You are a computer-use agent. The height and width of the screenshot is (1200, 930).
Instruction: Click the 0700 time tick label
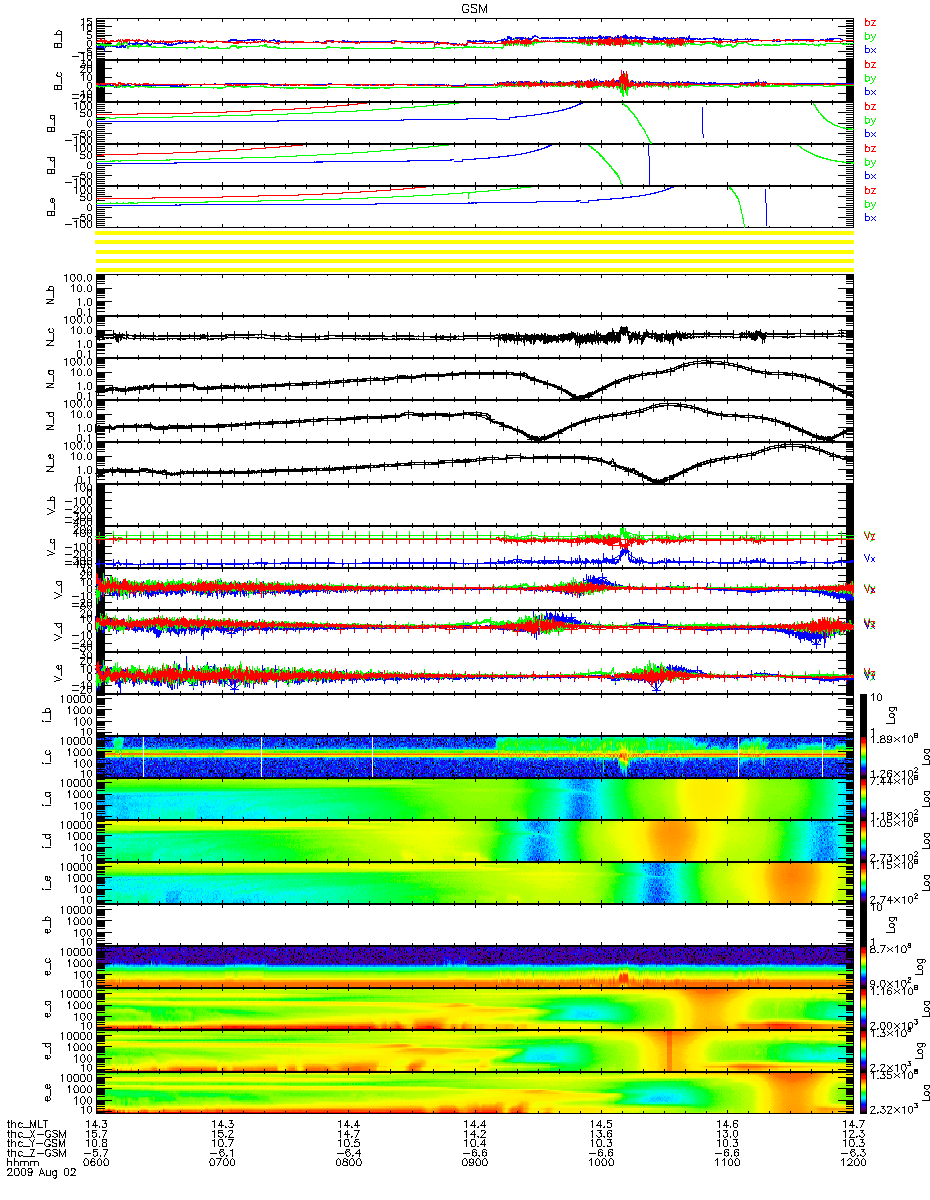point(223,1164)
